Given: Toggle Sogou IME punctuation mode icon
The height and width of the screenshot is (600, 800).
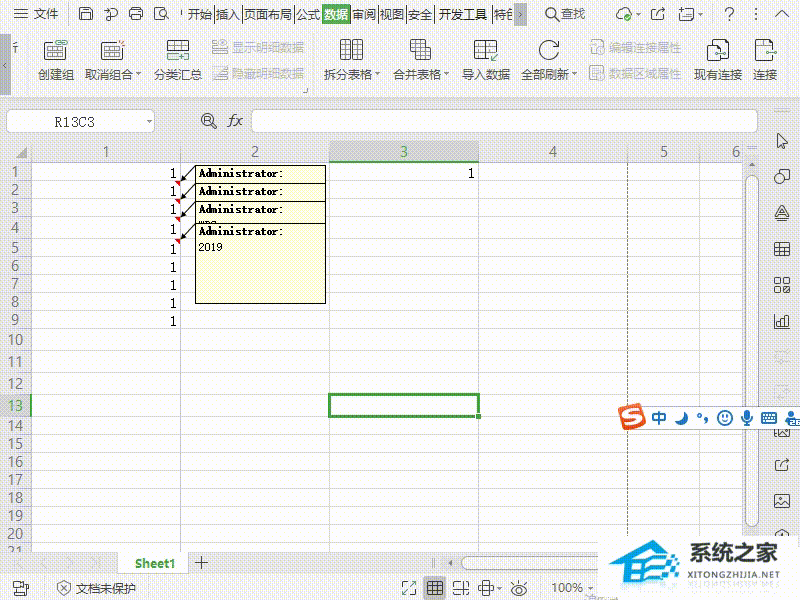Looking at the screenshot, I should (x=703, y=418).
